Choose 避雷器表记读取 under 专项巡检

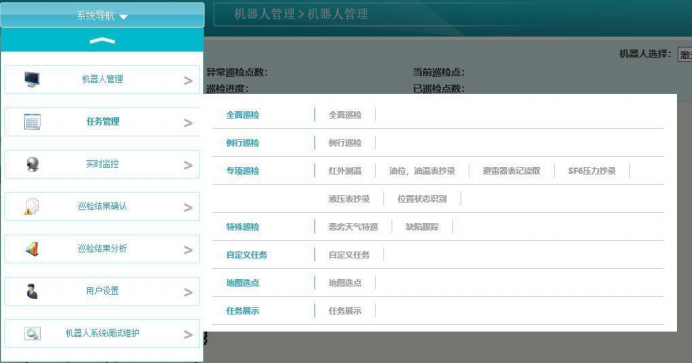[x=511, y=171]
